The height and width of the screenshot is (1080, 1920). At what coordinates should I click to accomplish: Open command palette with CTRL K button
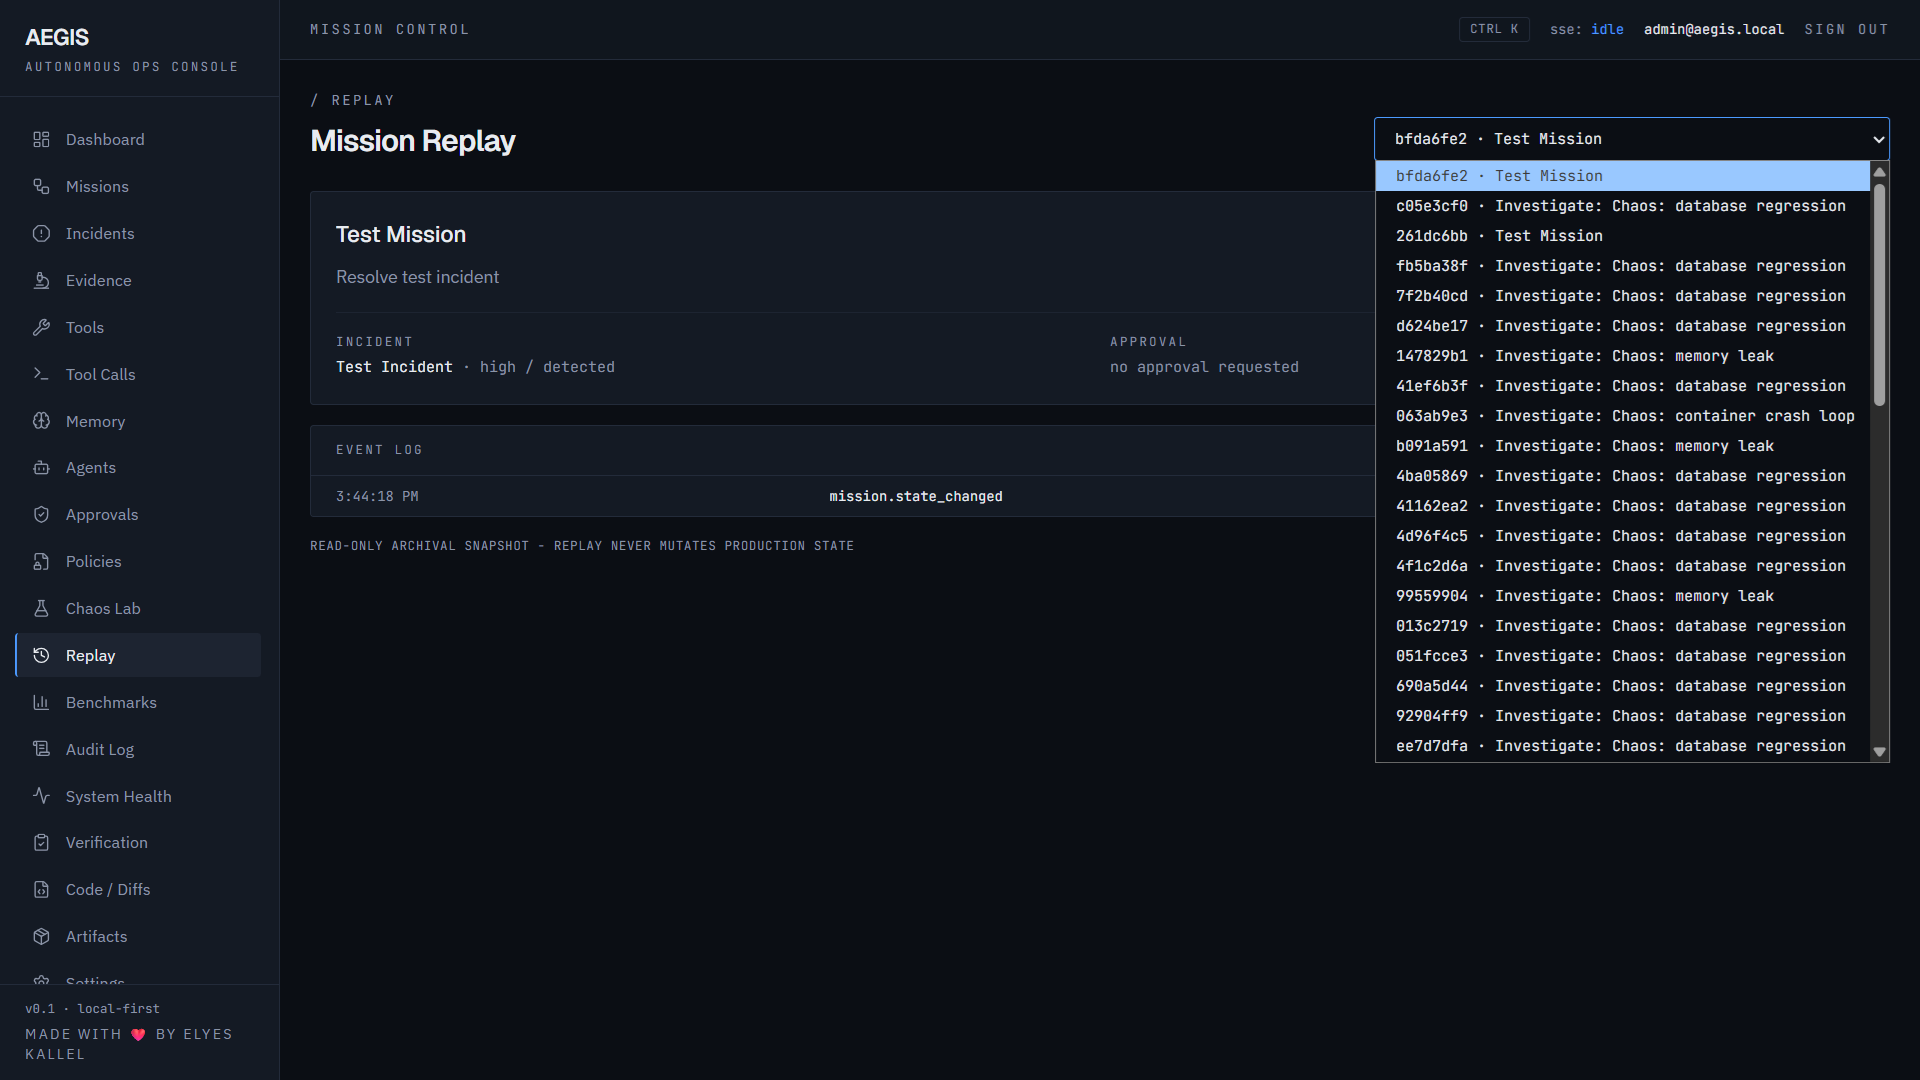1494,30
